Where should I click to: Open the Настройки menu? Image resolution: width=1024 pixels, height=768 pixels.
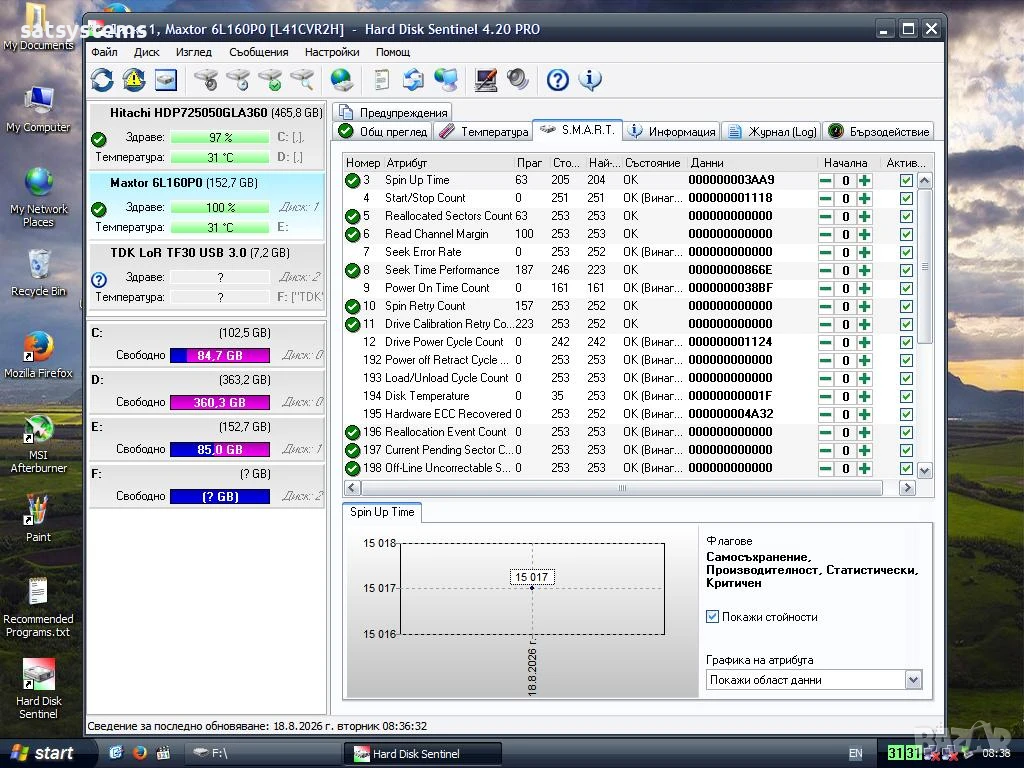(332, 52)
